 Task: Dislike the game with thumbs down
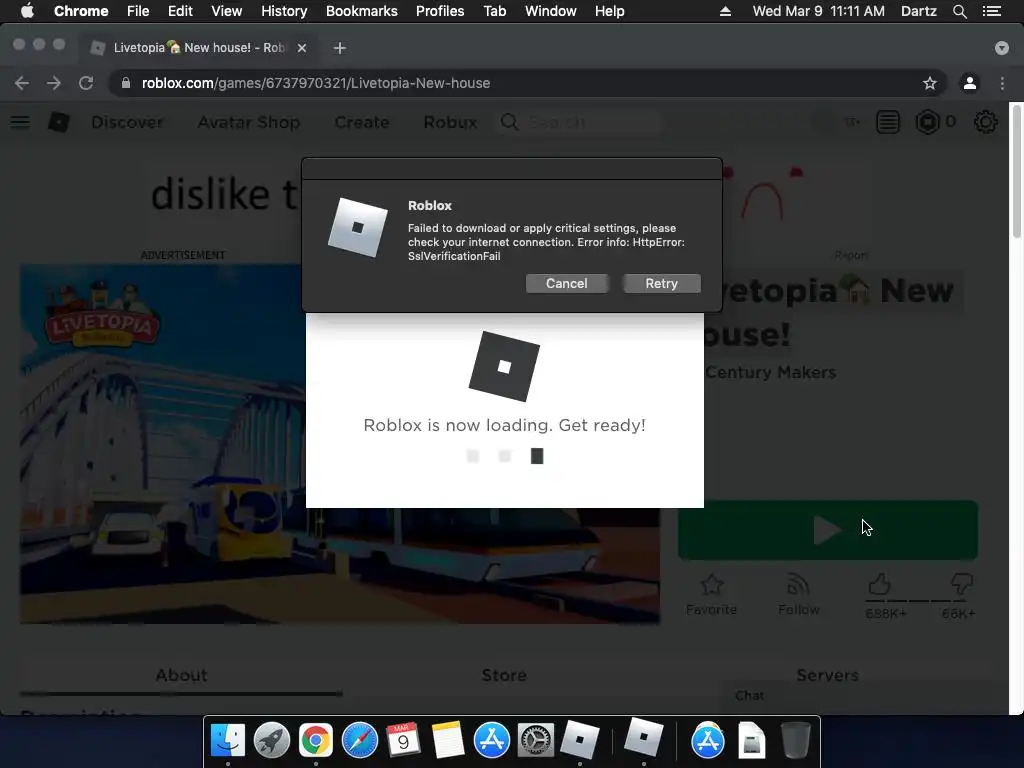[x=962, y=584]
